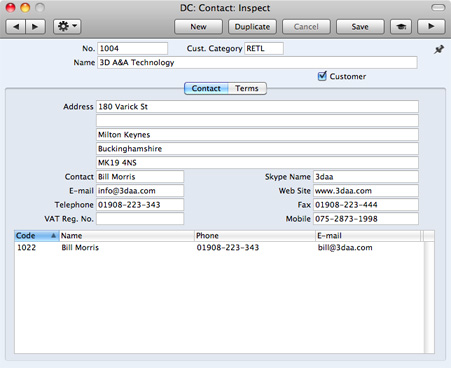The height and width of the screenshot is (368, 451).
Task: Click the Duplicate button
Action: [252, 27]
